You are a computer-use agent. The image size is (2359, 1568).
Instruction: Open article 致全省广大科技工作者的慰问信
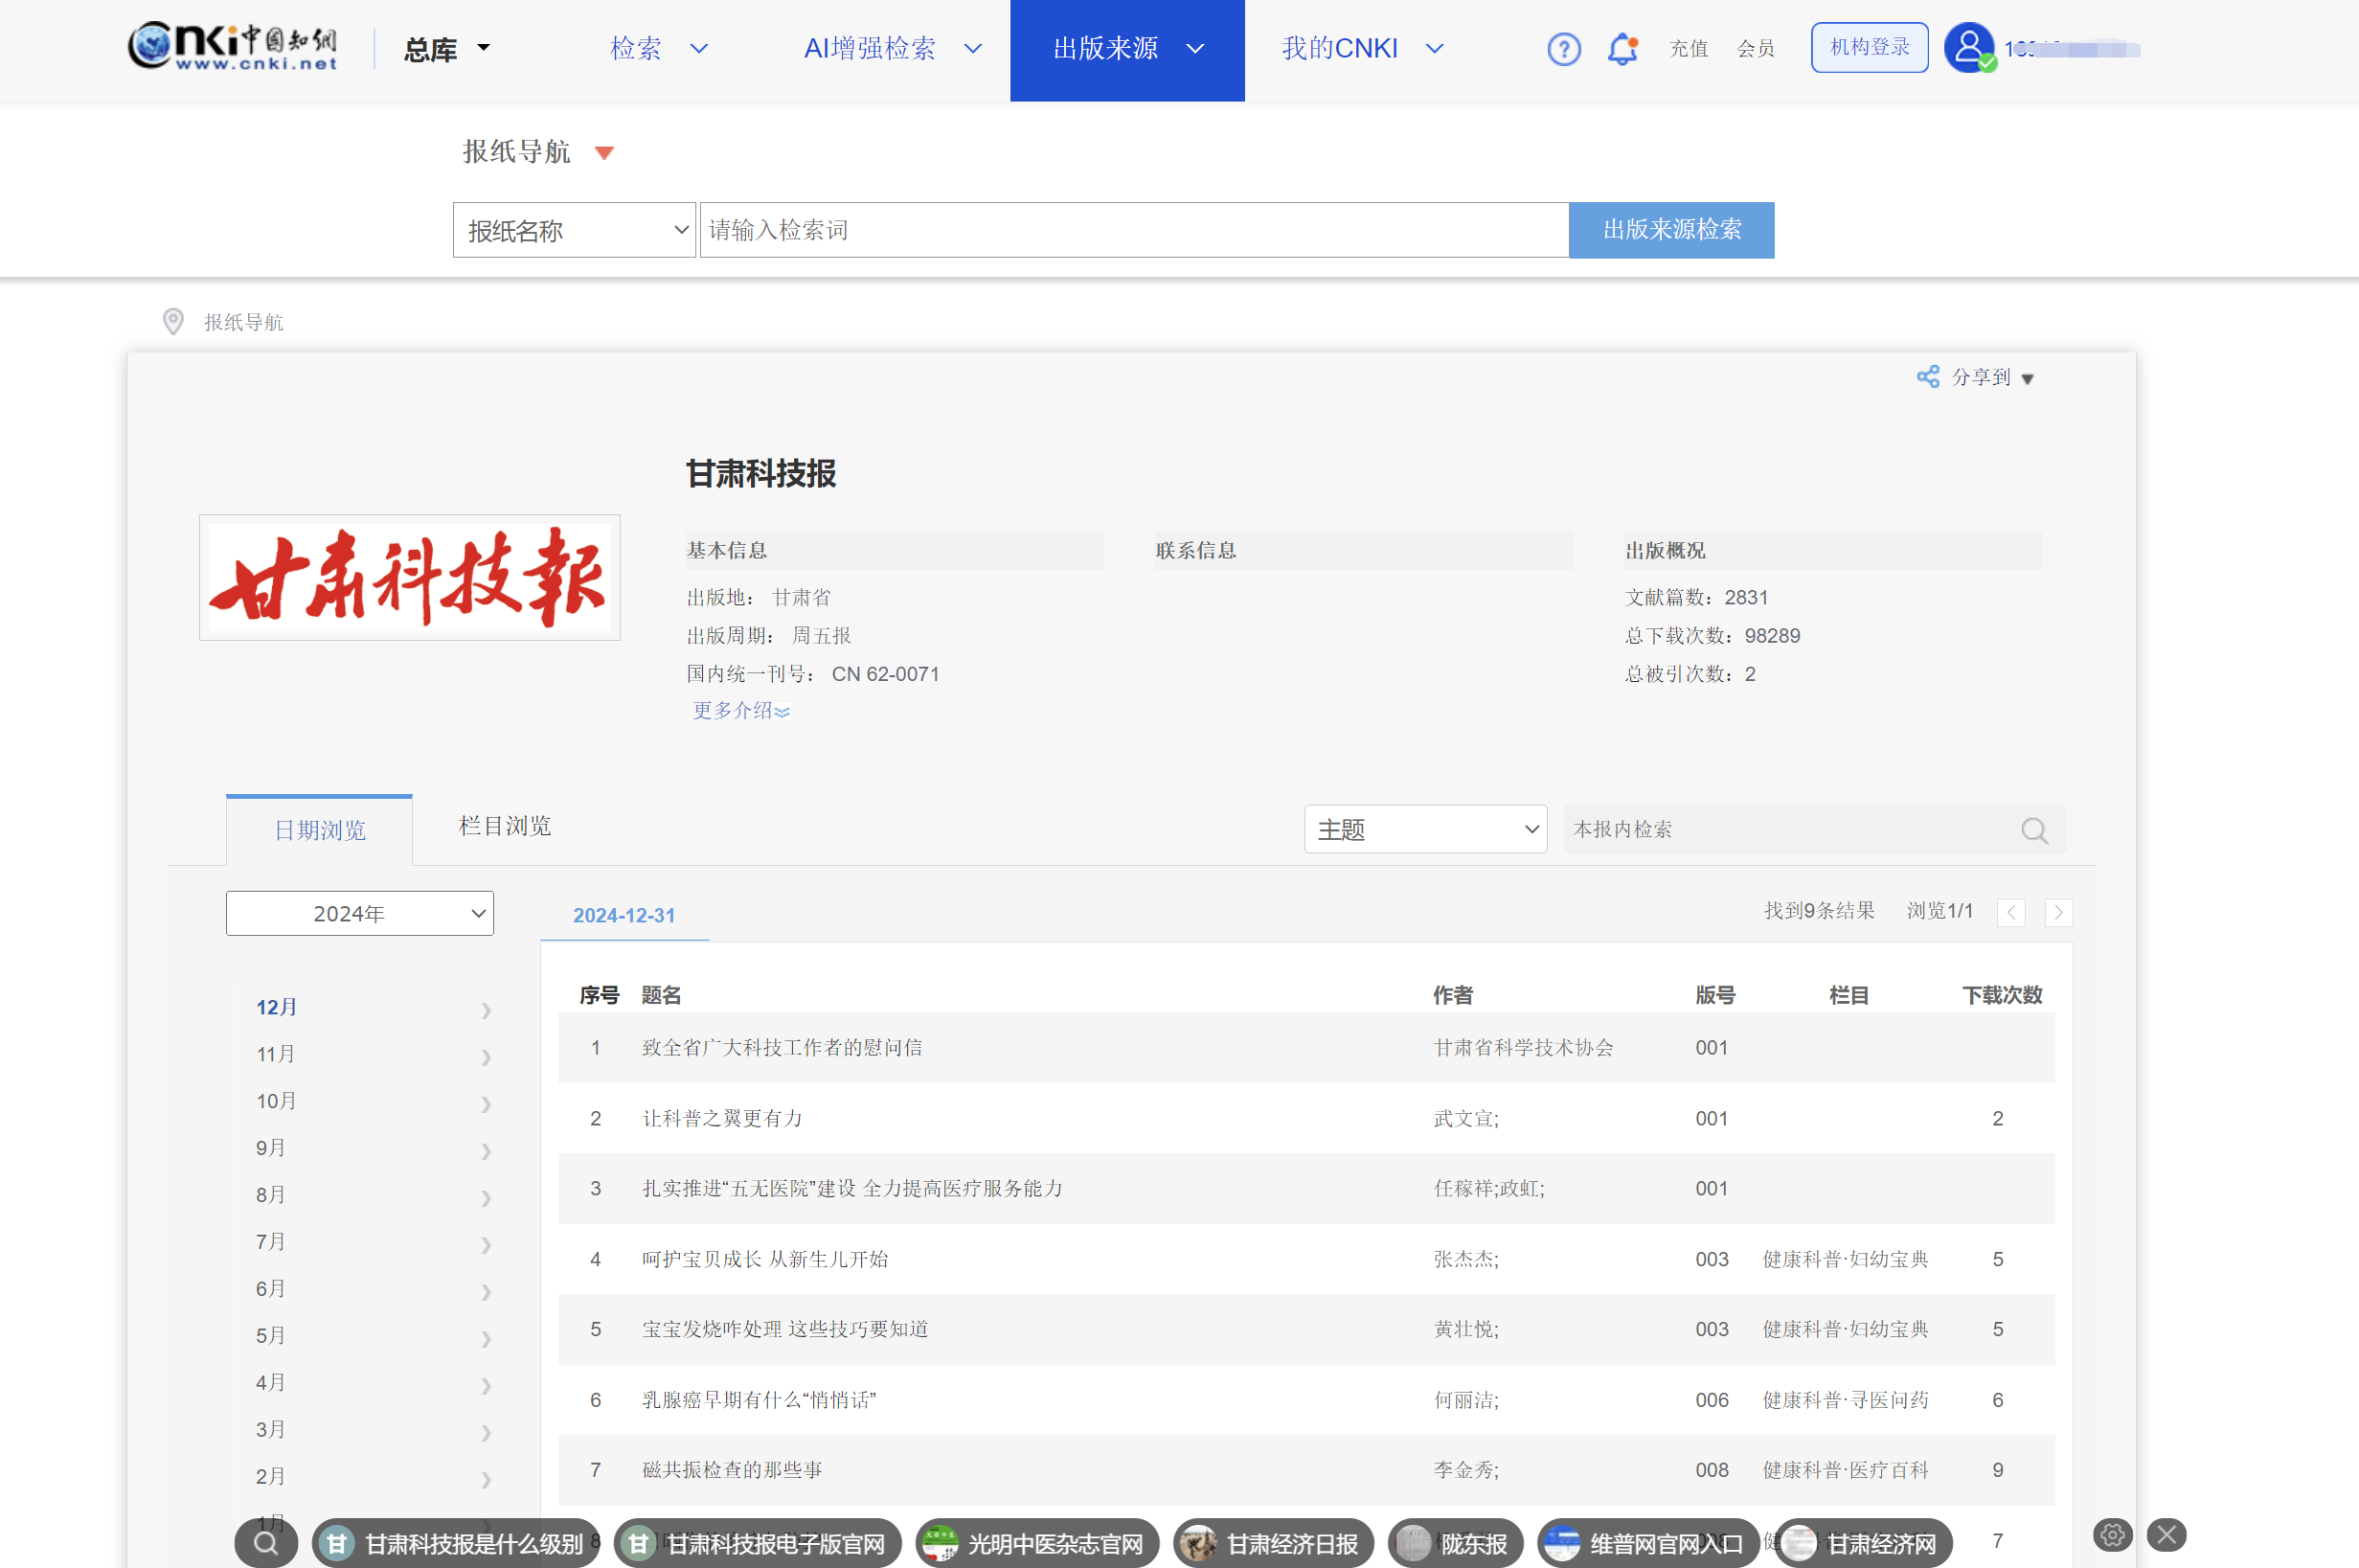click(x=782, y=1048)
